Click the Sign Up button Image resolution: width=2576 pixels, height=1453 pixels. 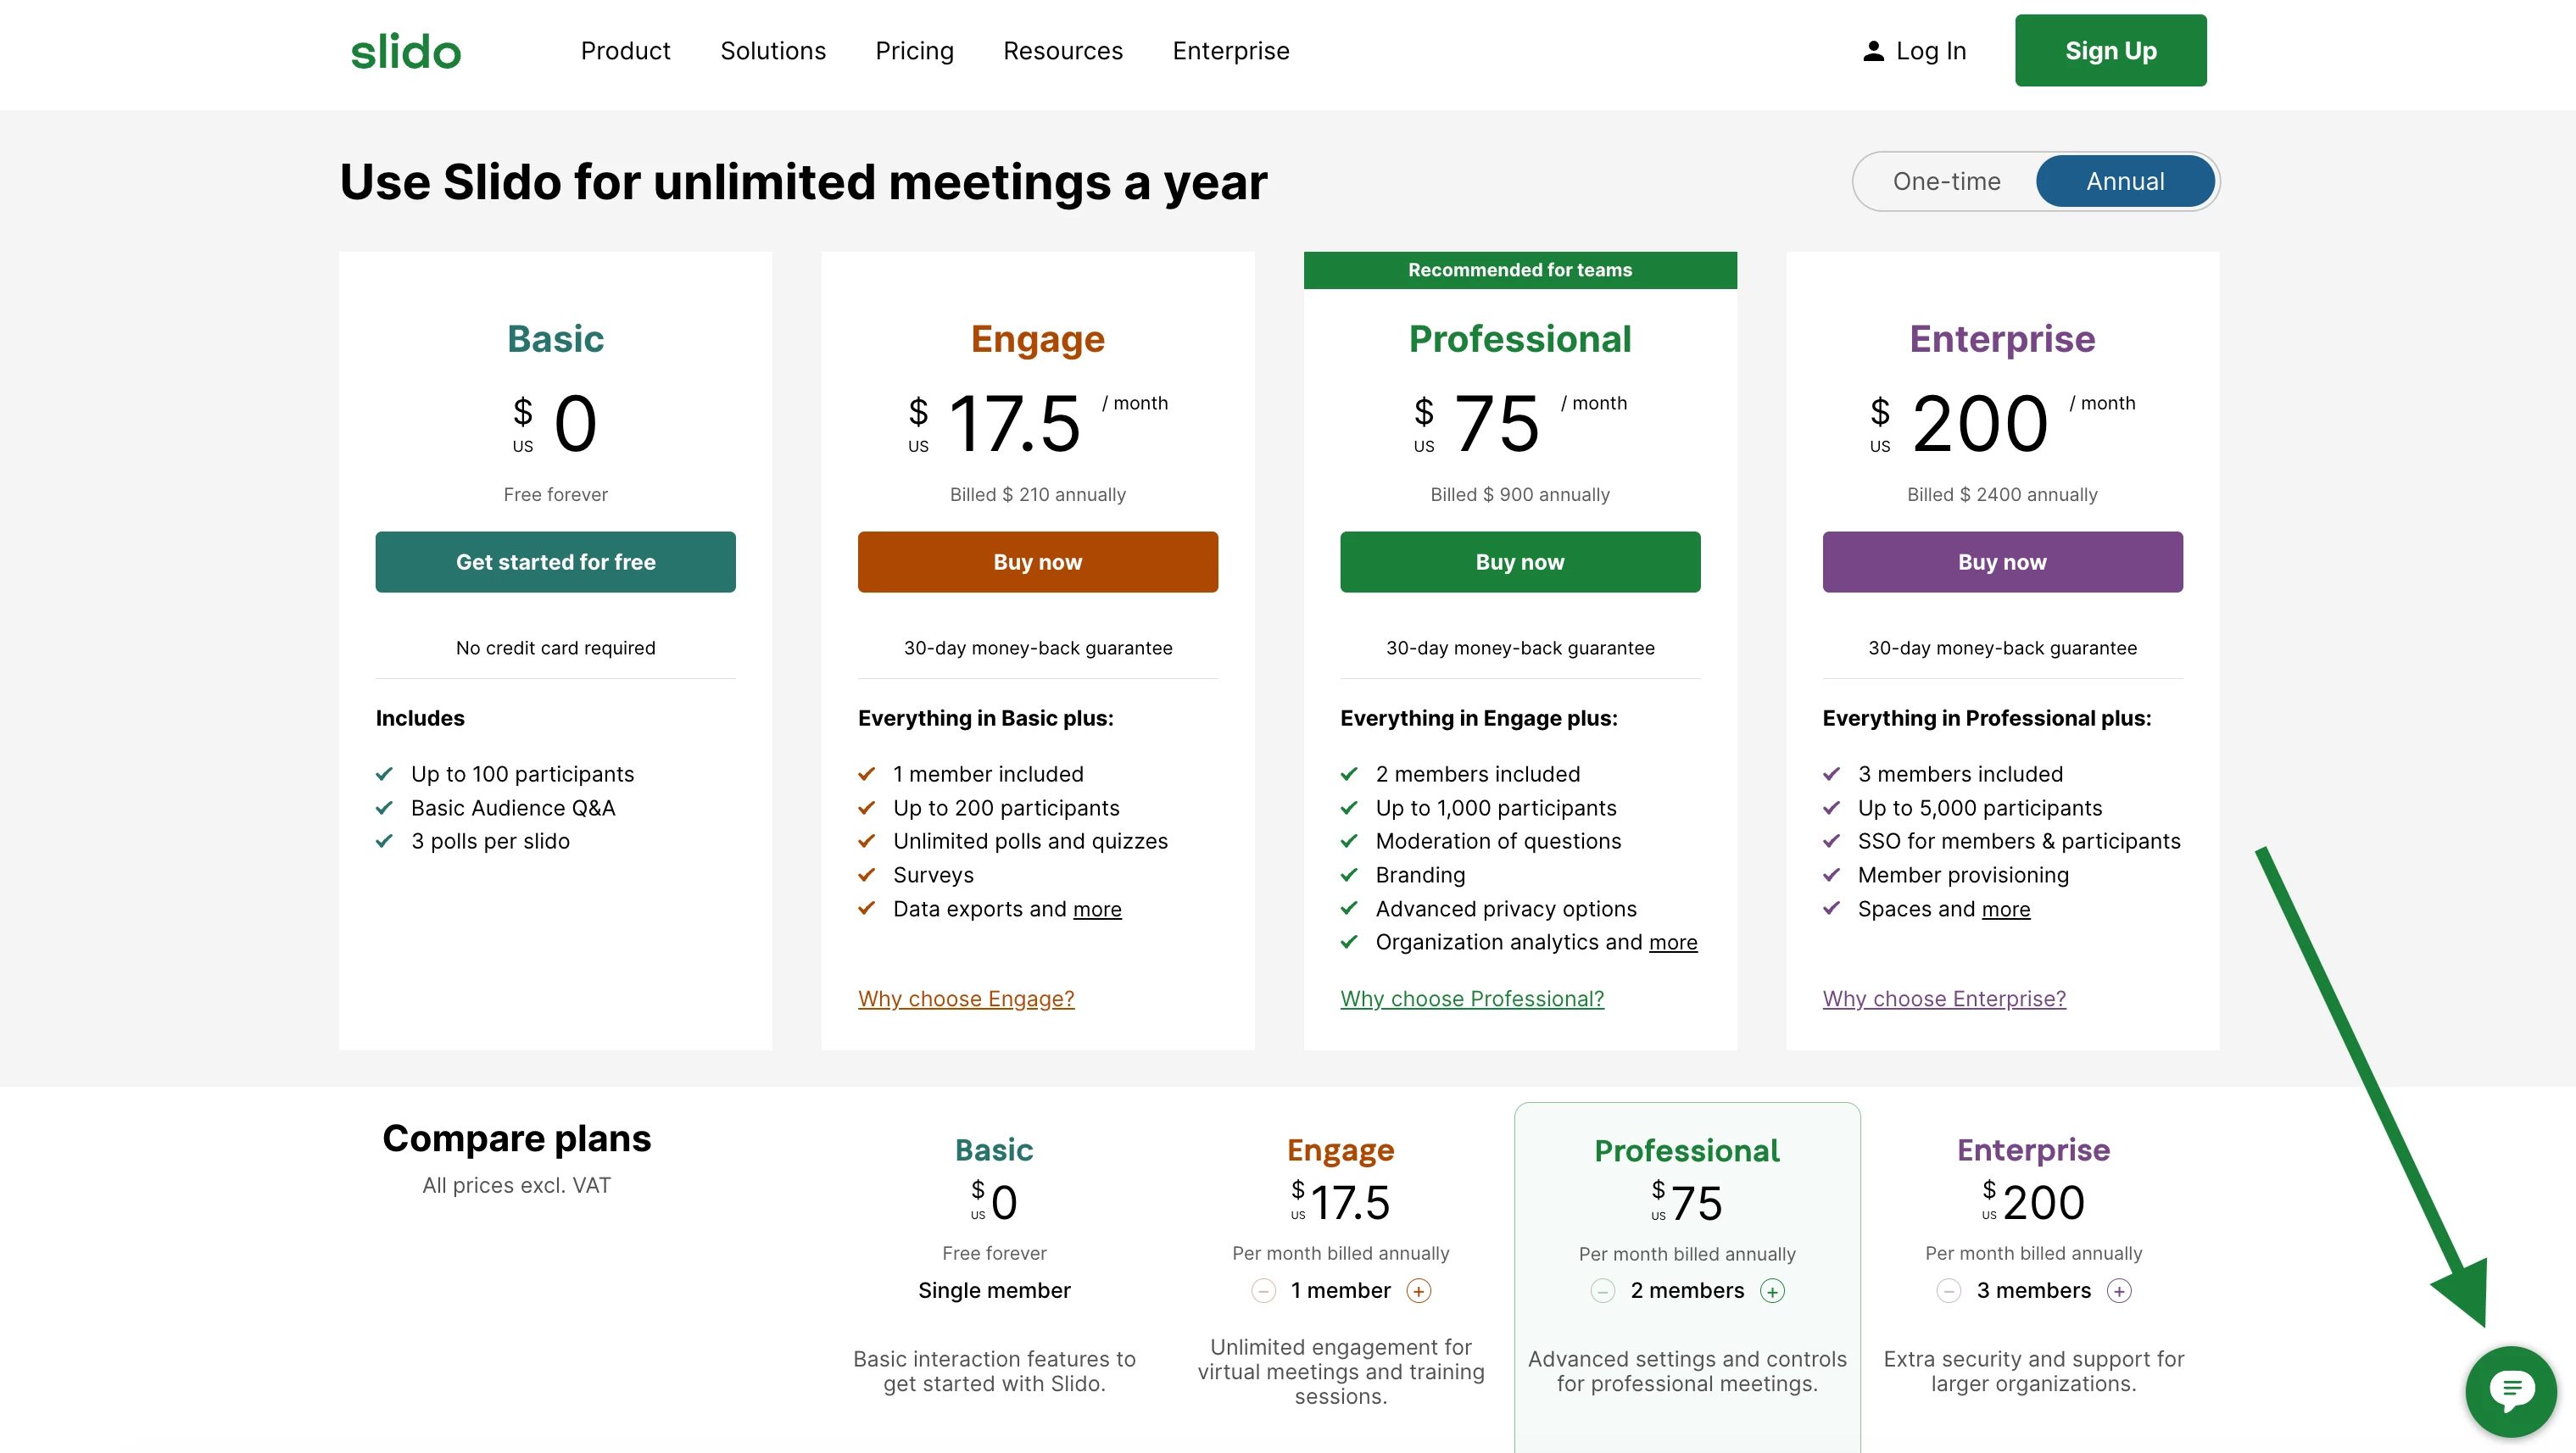[2110, 51]
